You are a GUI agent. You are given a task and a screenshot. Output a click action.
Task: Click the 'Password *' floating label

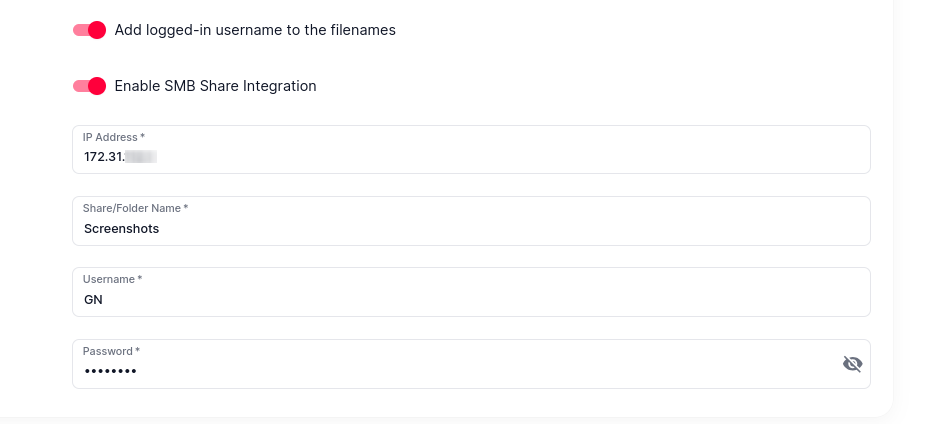pos(111,351)
